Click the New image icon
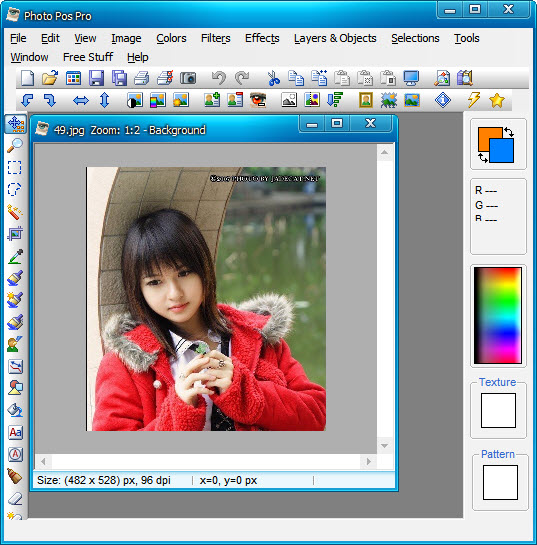The width and height of the screenshot is (537, 545). point(27,78)
